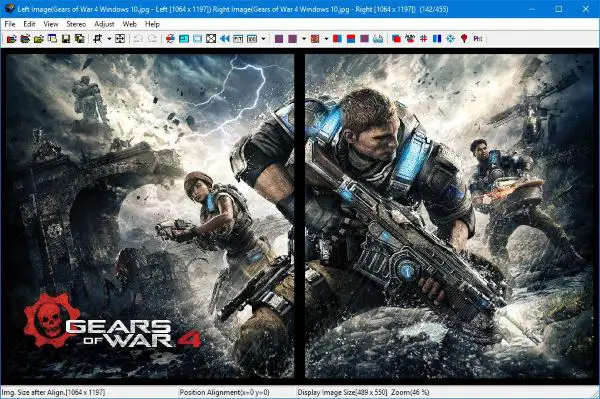Image resolution: width=600 pixels, height=399 pixels.
Task: Expand dropdown after purple interlaced icons
Action: point(304,39)
